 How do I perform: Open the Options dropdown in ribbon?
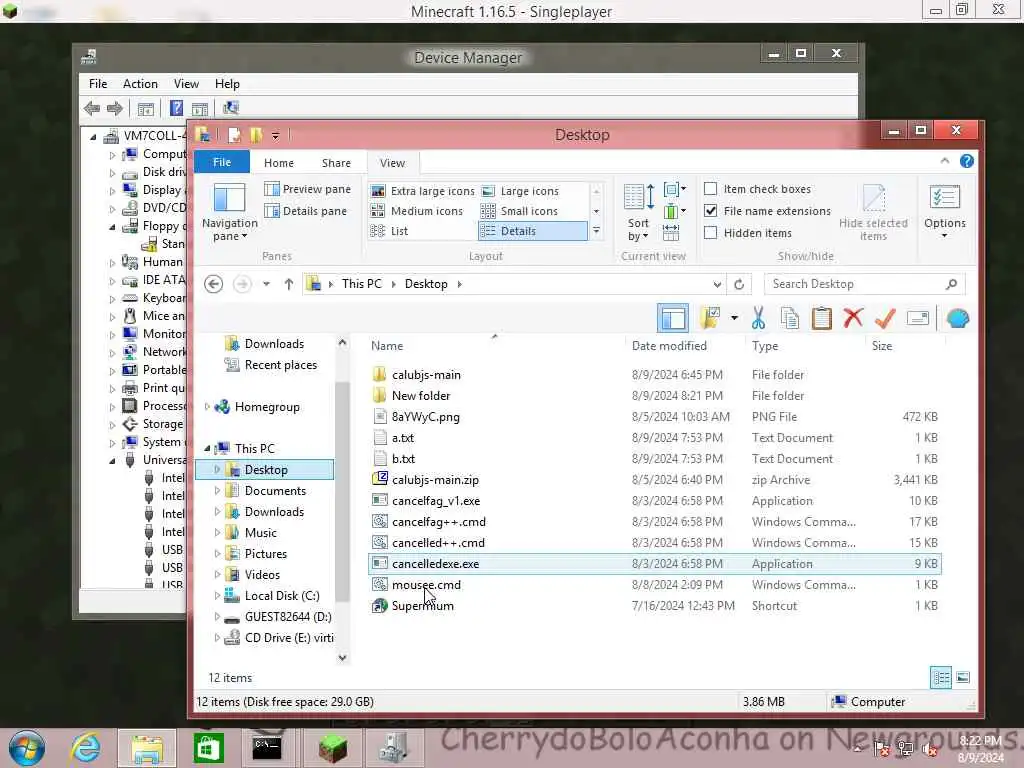pos(944,229)
